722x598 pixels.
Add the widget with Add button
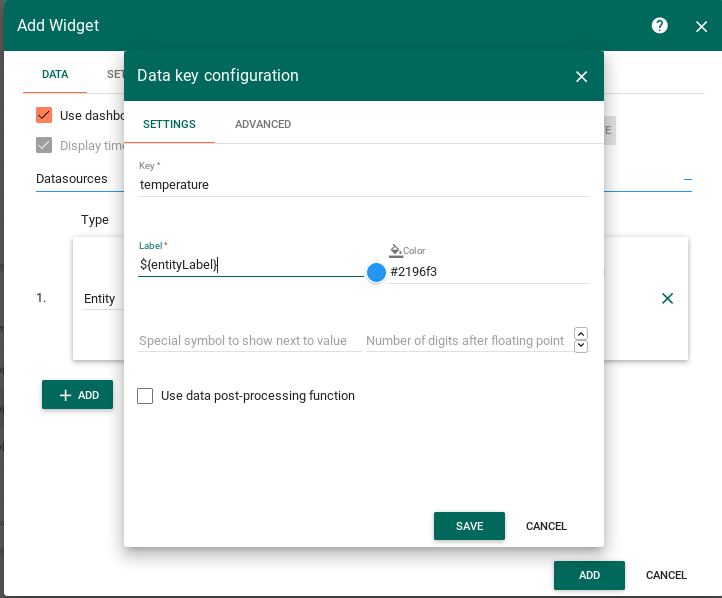coord(589,575)
